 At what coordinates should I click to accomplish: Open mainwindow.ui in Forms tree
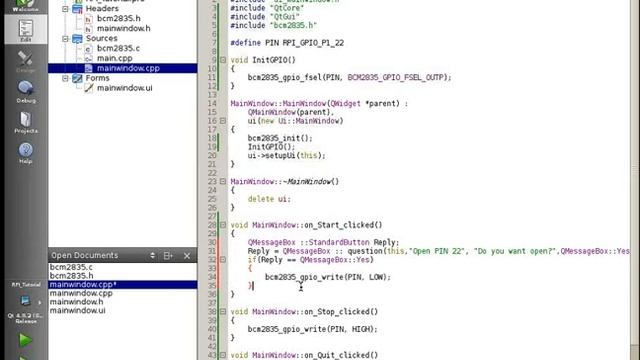pyautogui.click(x=124, y=88)
